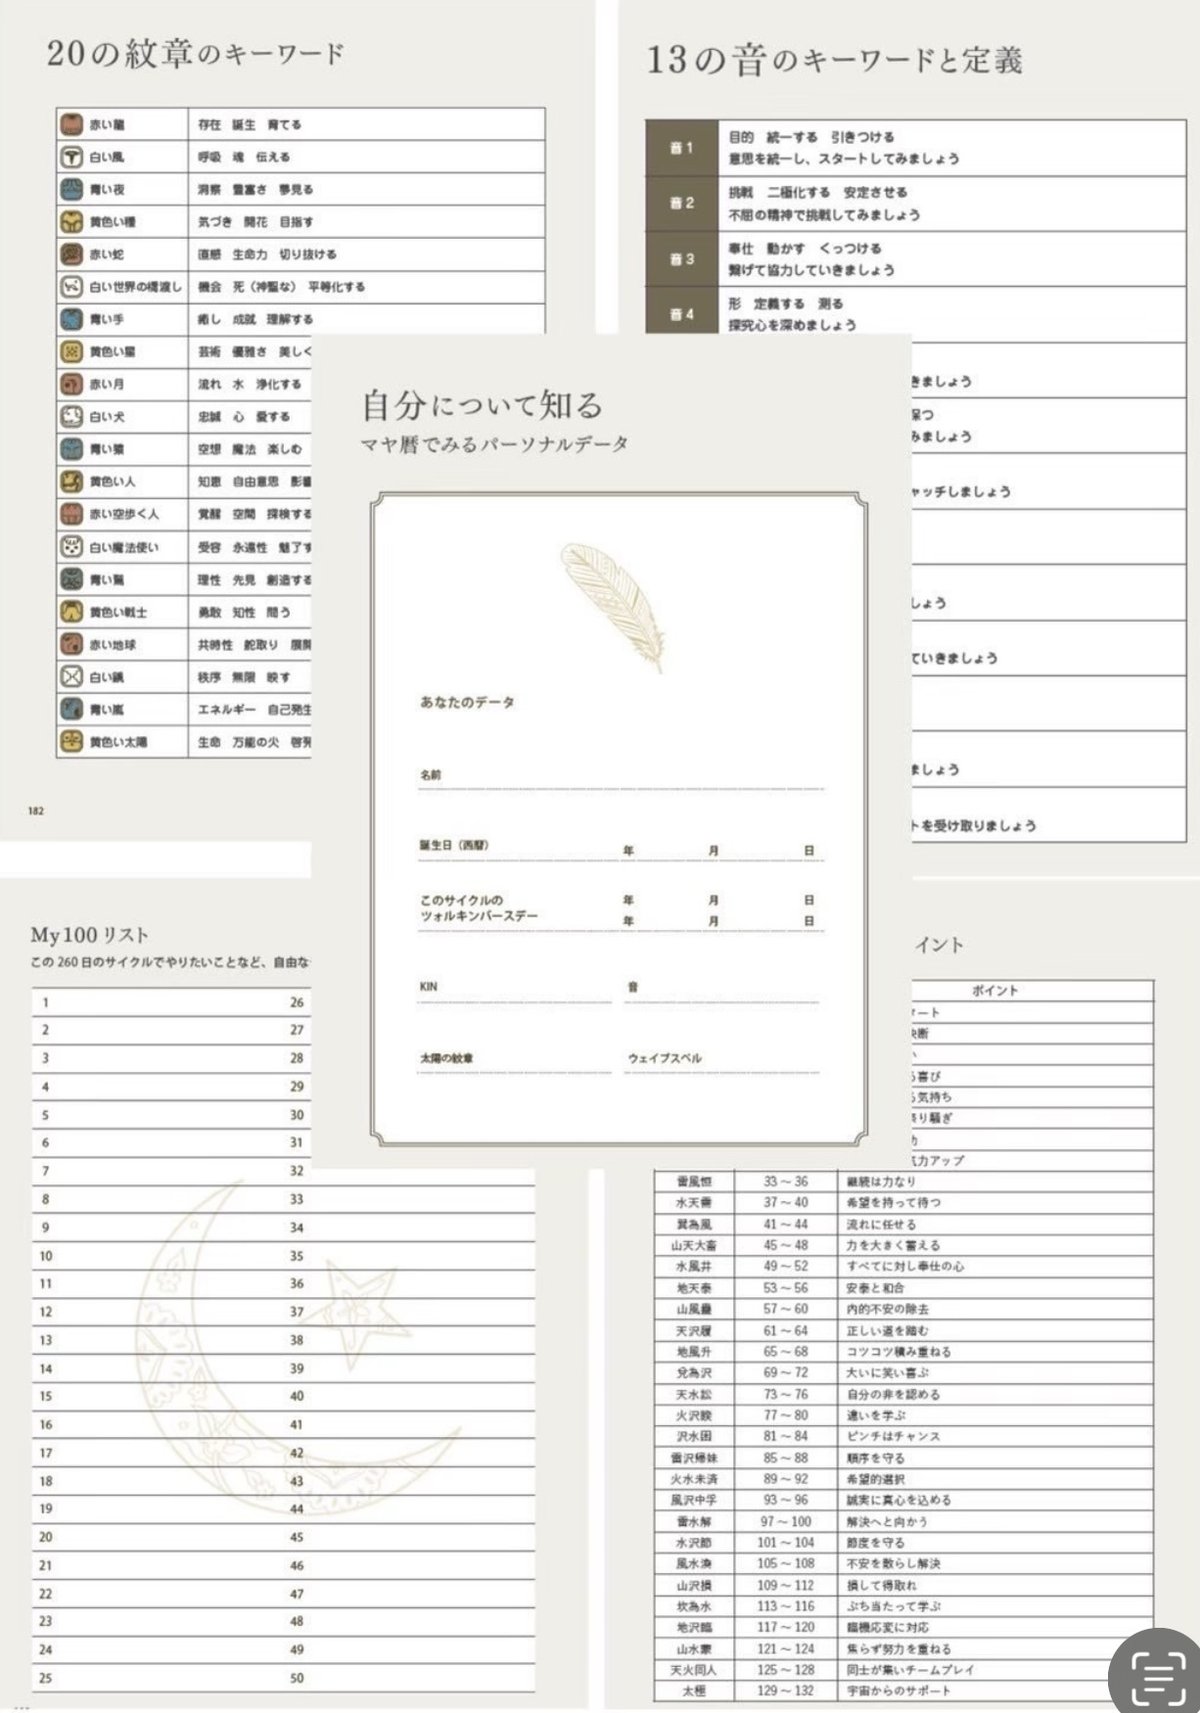Click the 白い犬 glyph icon
Screen dimensions: 1200x1713
coord(71,416)
